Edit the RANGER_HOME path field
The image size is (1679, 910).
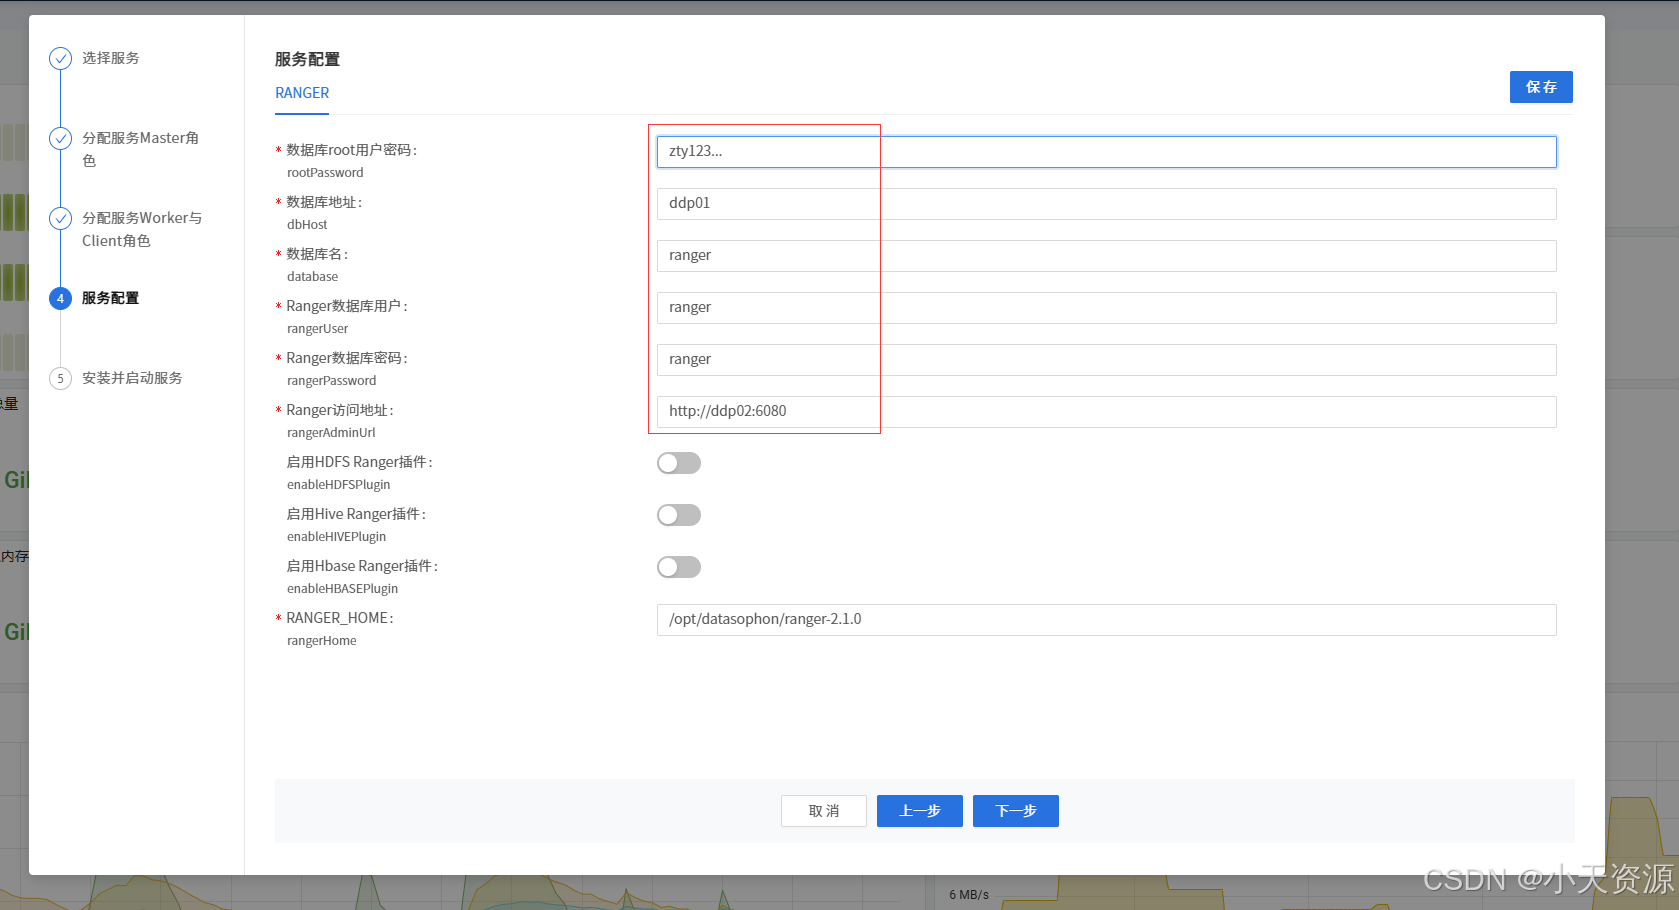1105,620
